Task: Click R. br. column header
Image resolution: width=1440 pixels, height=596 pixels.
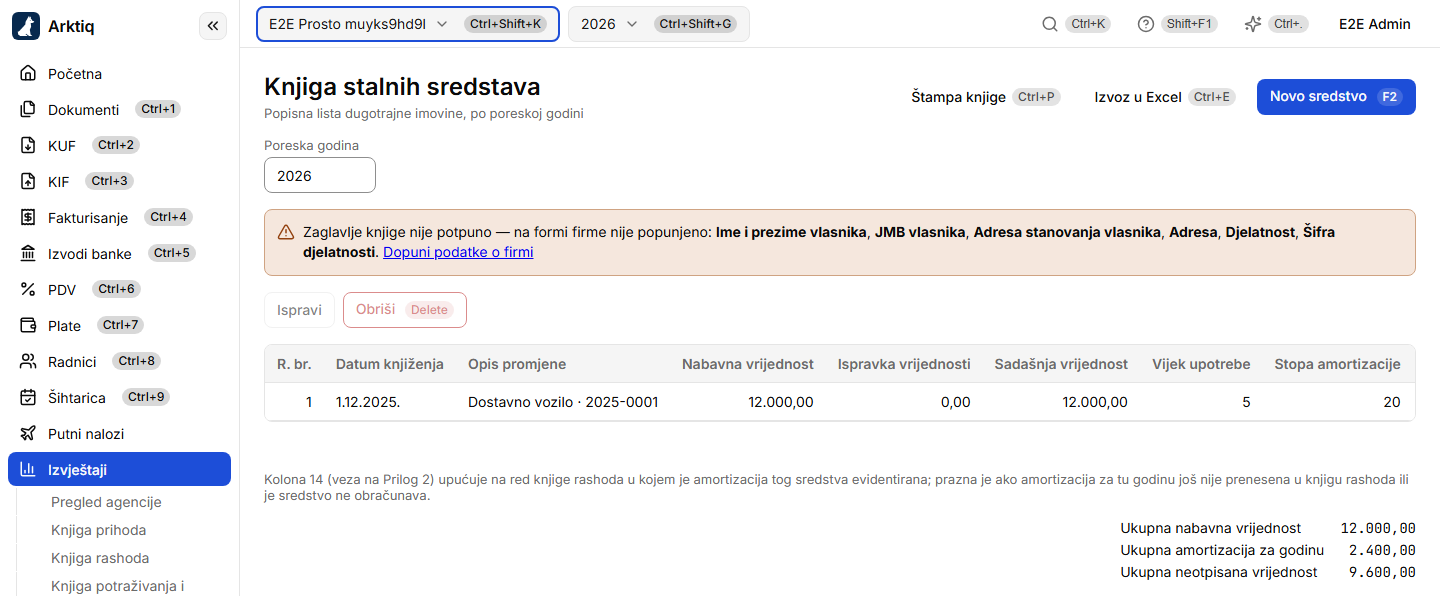Action: point(294,364)
